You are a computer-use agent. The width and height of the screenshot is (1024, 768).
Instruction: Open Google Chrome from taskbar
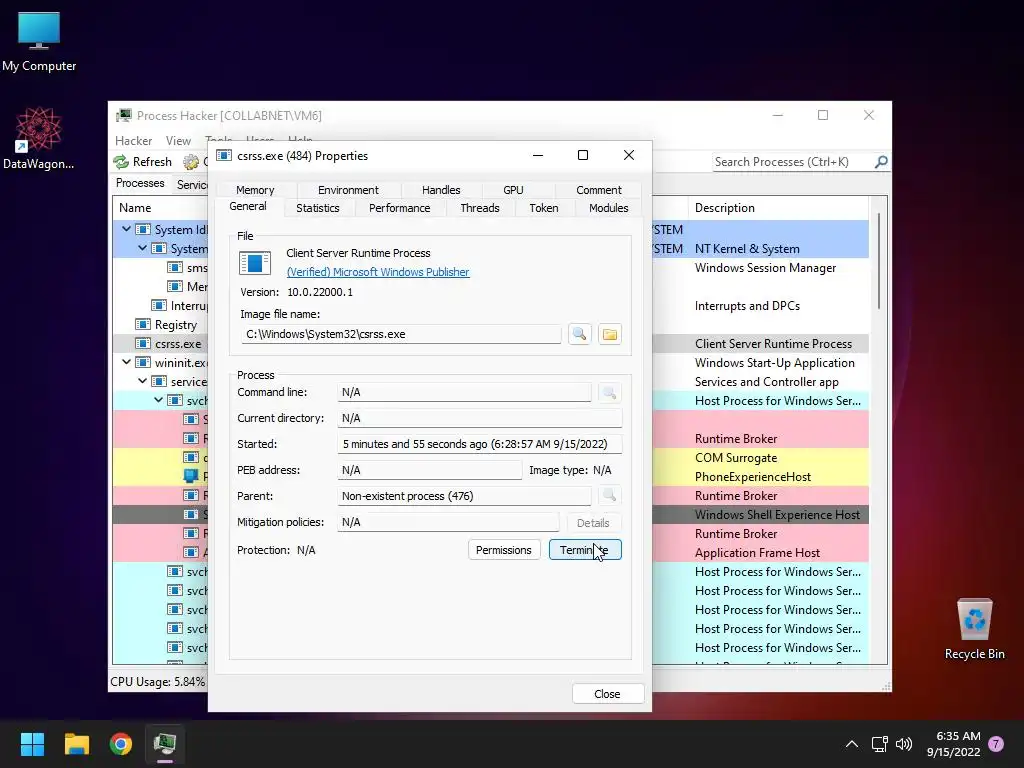[121, 744]
